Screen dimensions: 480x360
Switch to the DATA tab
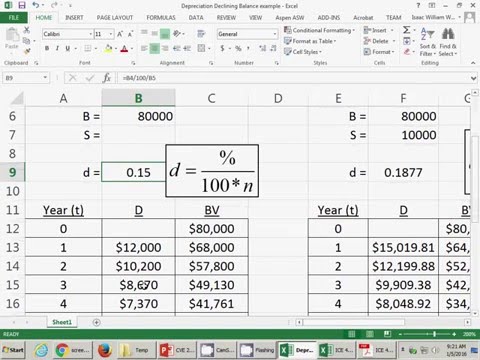pos(196,17)
